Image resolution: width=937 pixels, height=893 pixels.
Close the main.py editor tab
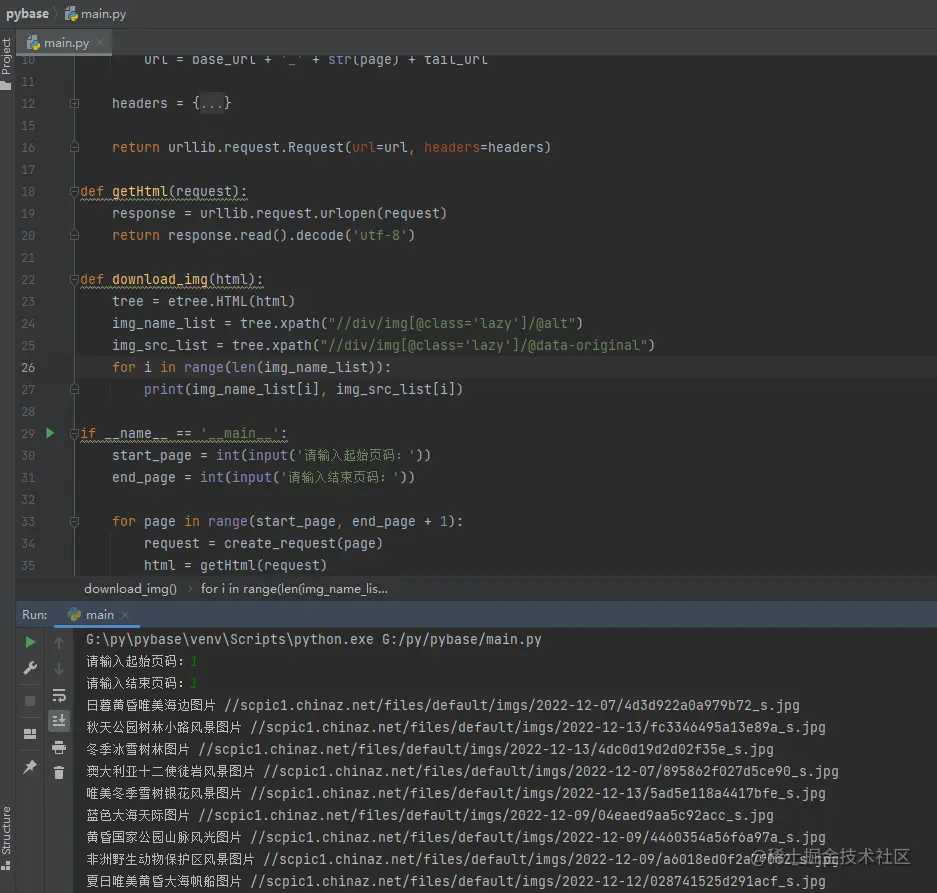[x=100, y=42]
